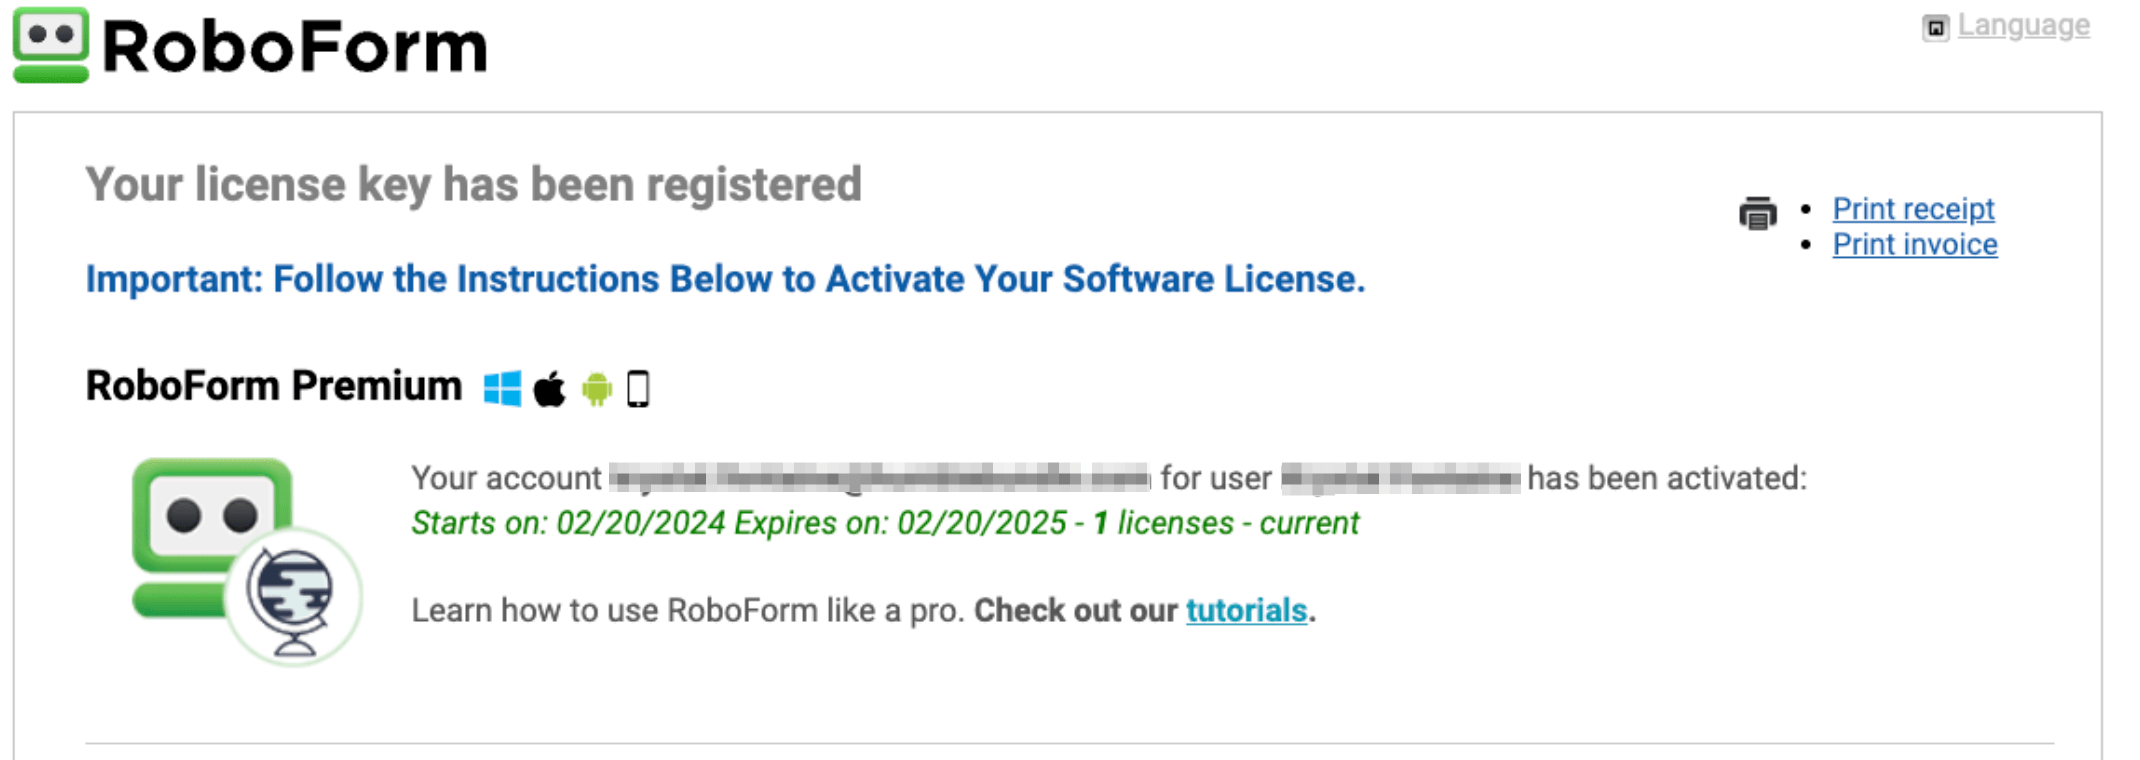Open the Print invoice link
The image size is (2140, 760).
pos(1915,244)
